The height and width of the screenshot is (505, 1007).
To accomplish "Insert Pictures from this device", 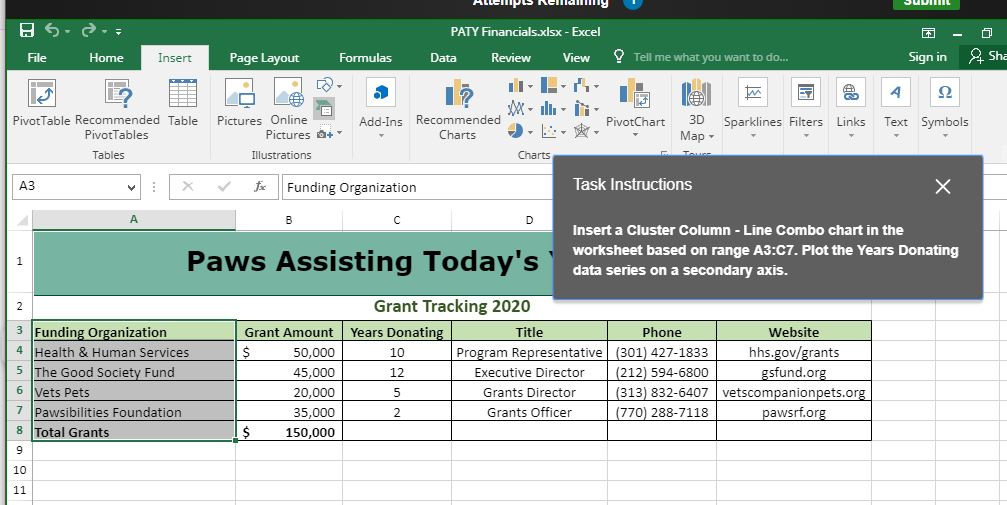I will 240,102.
